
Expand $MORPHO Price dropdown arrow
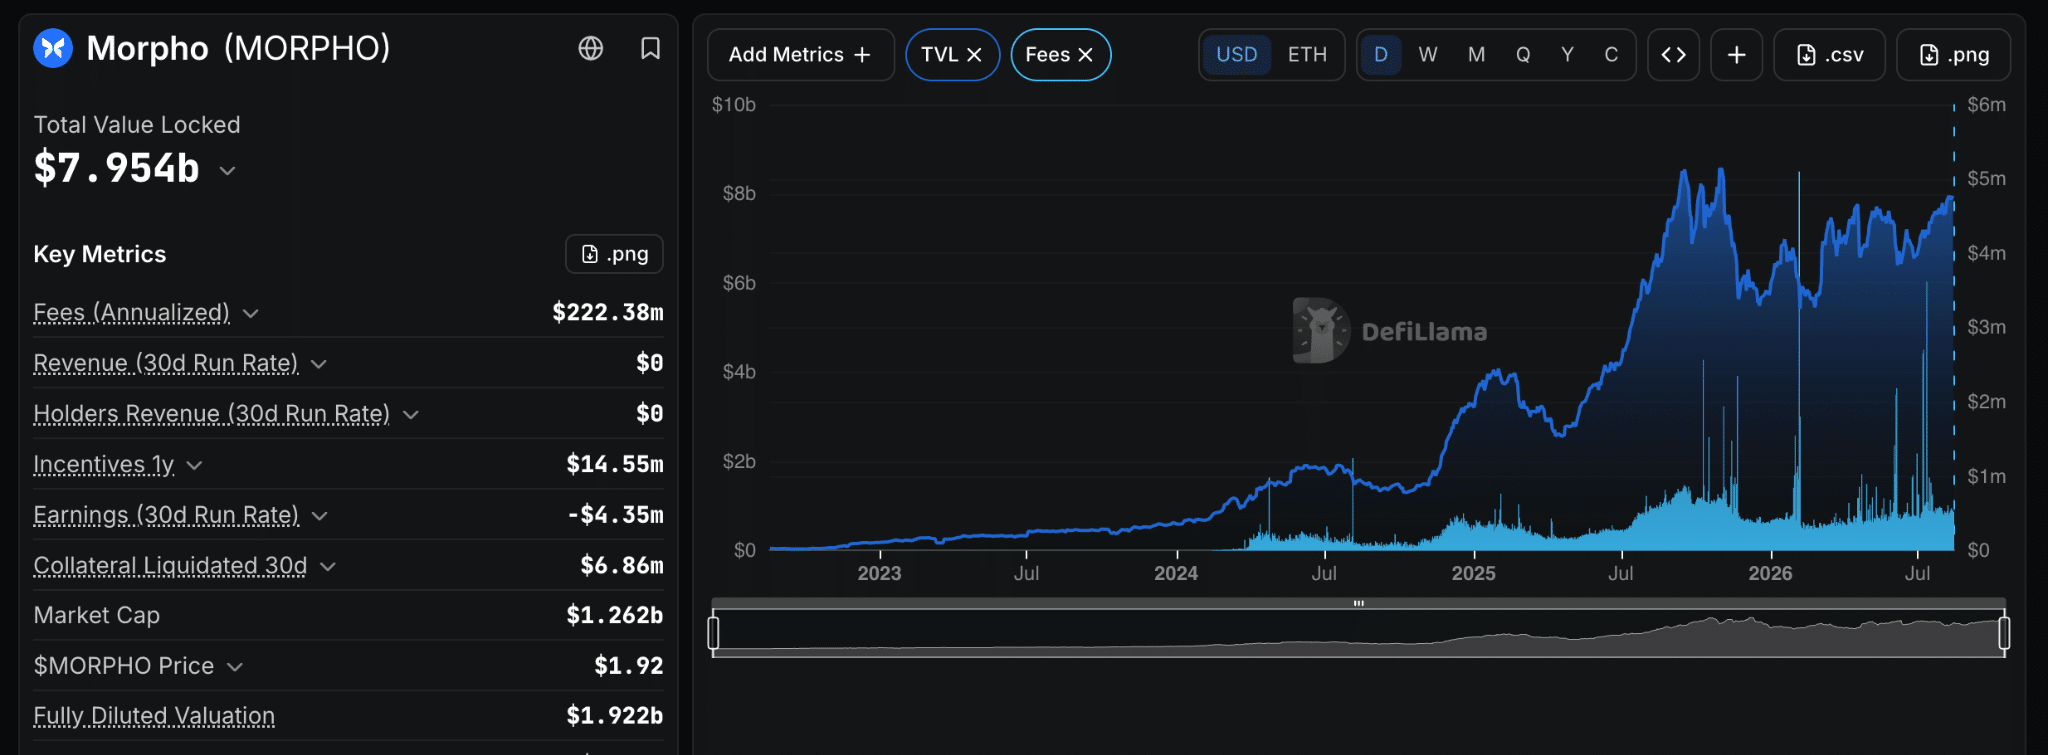(x=235, y=667)
